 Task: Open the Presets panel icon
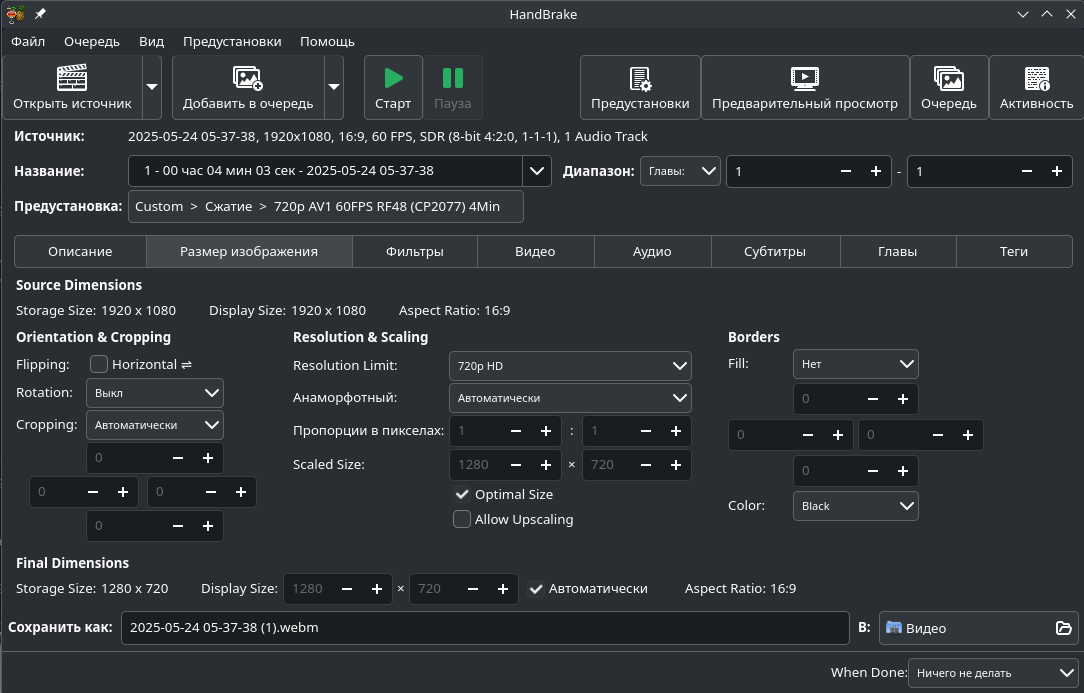point(640,78)
